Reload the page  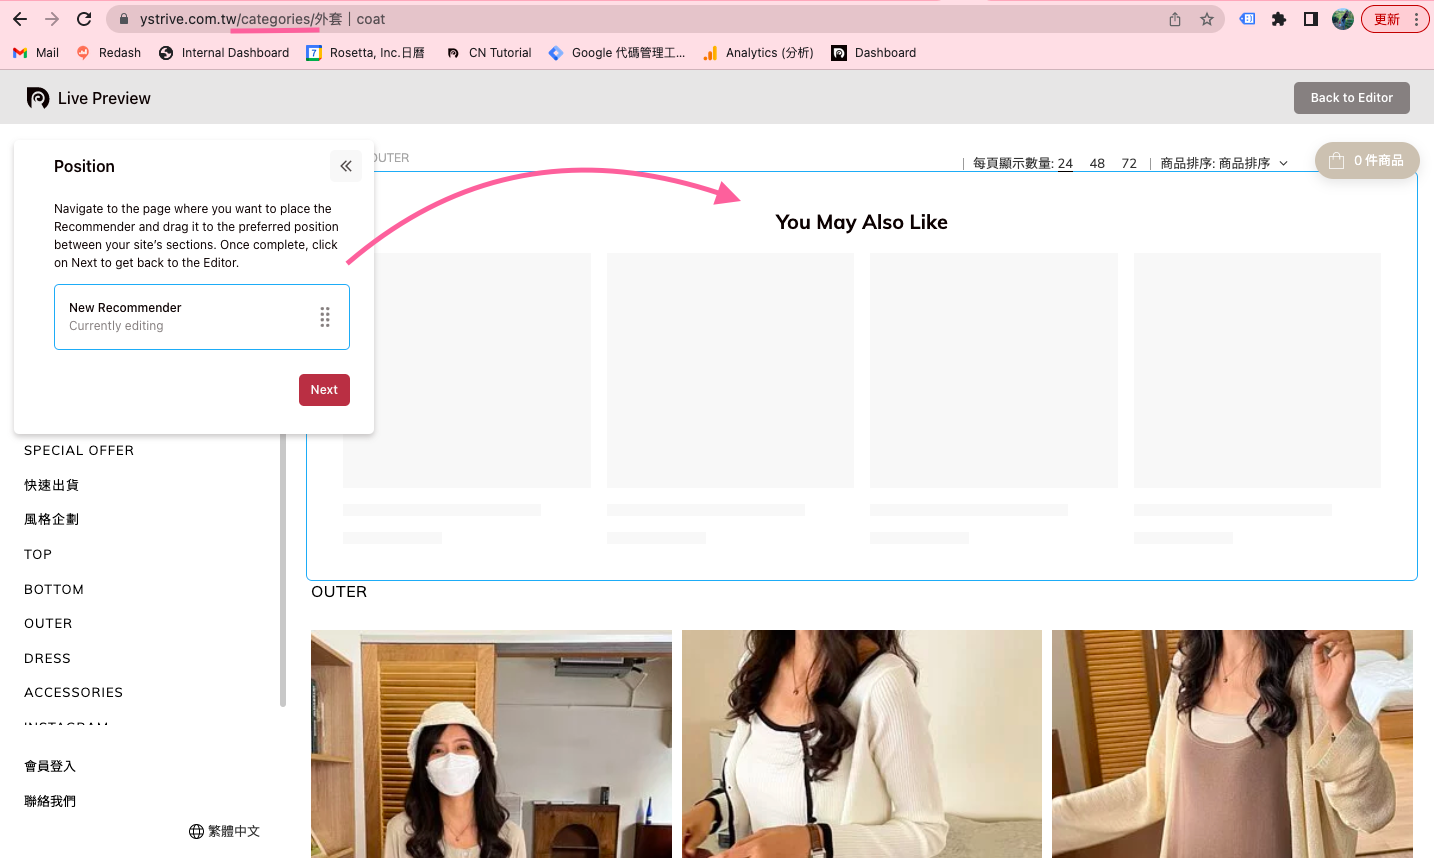(x=85, y=19)
